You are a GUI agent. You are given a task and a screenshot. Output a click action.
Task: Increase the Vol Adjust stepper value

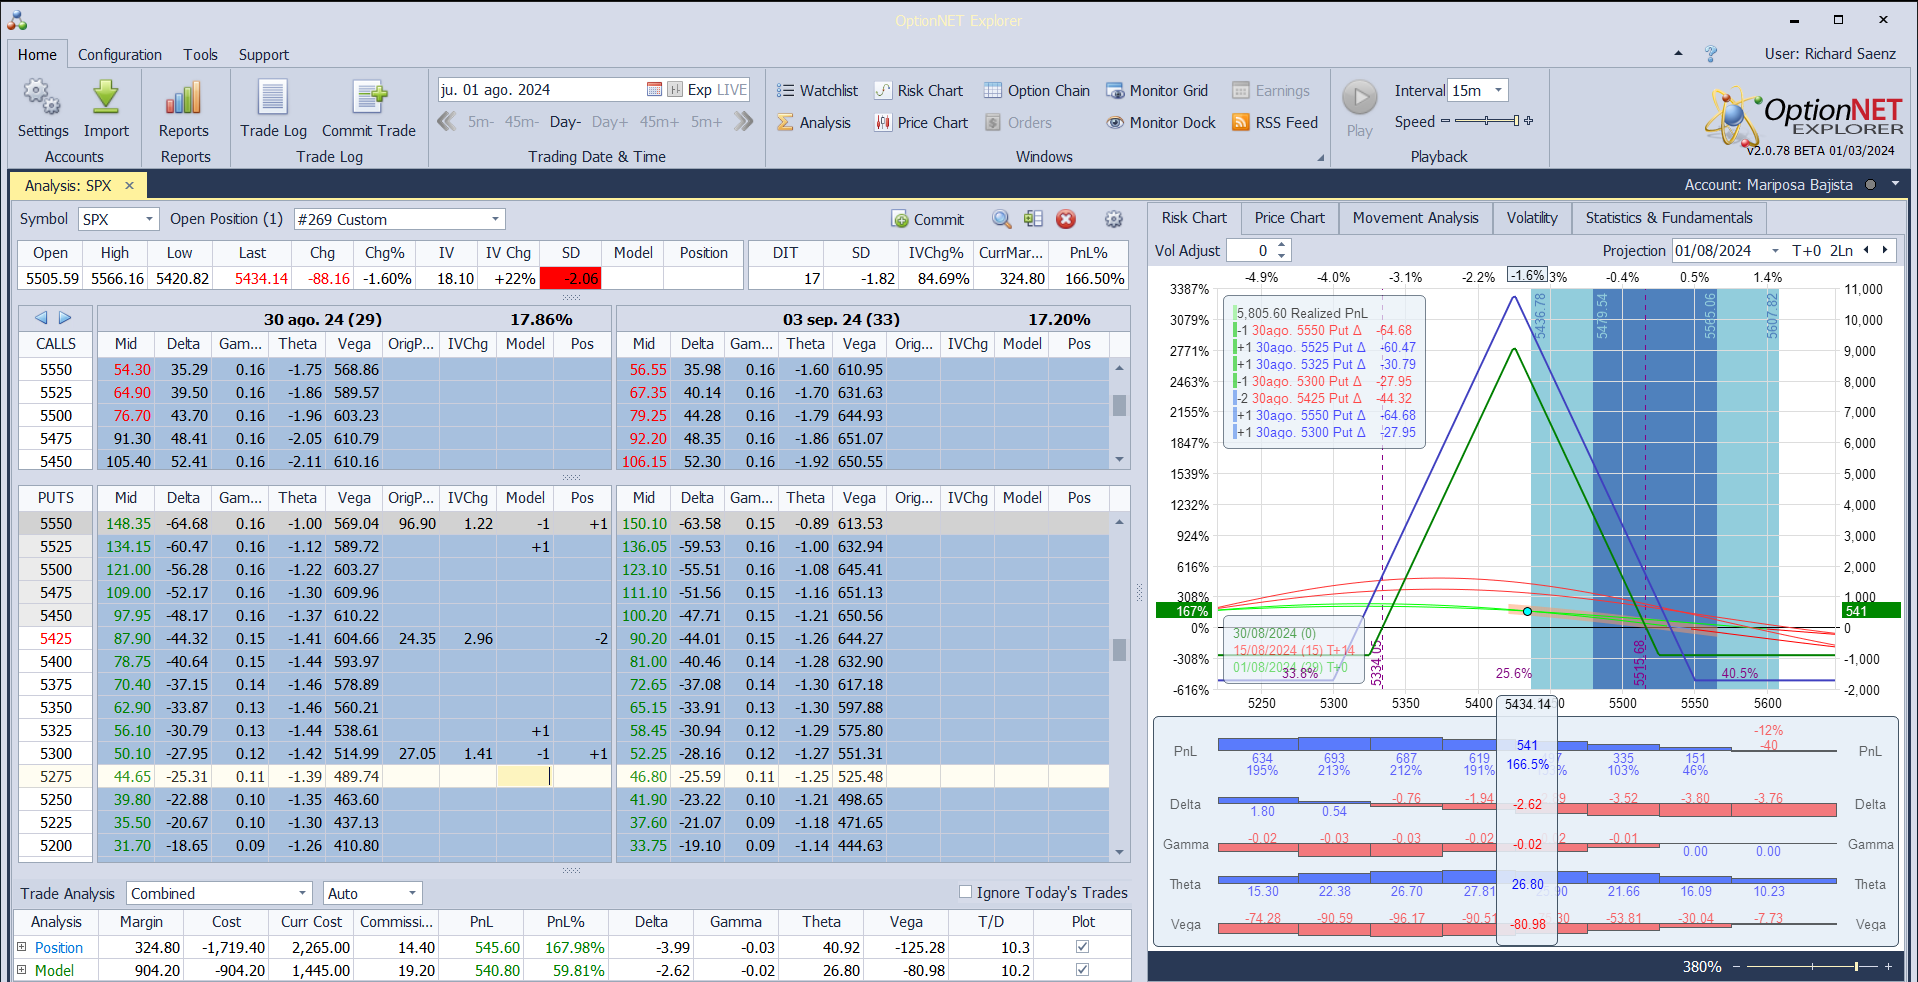[x=1281, y=245]
